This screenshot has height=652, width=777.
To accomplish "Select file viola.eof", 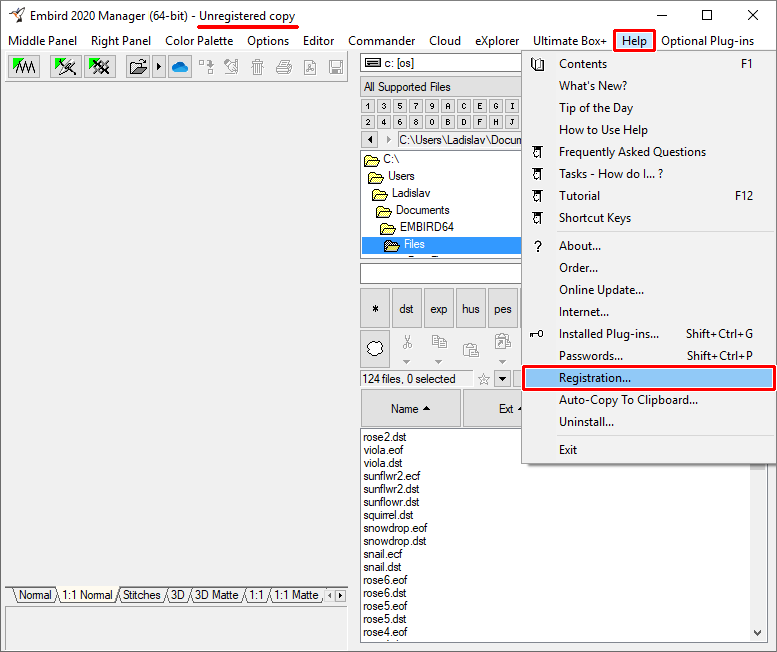I will pos(383,450).
